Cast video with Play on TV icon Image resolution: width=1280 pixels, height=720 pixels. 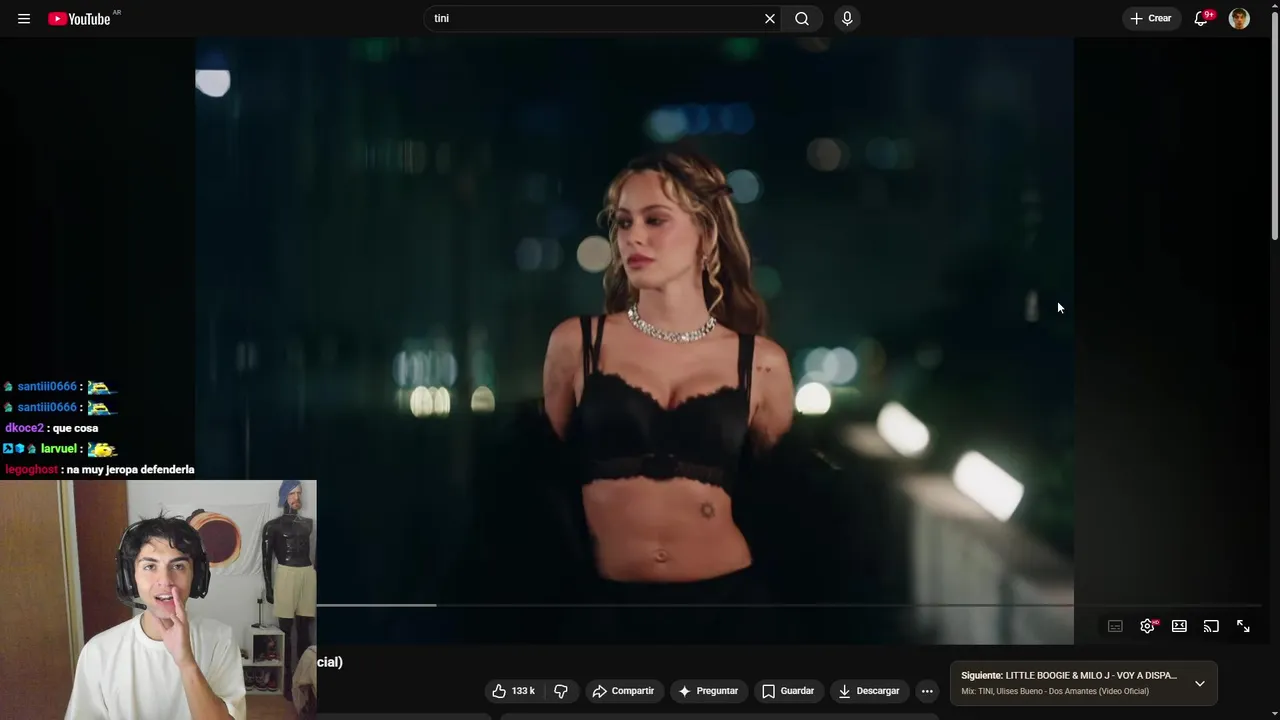point(1211,626)
